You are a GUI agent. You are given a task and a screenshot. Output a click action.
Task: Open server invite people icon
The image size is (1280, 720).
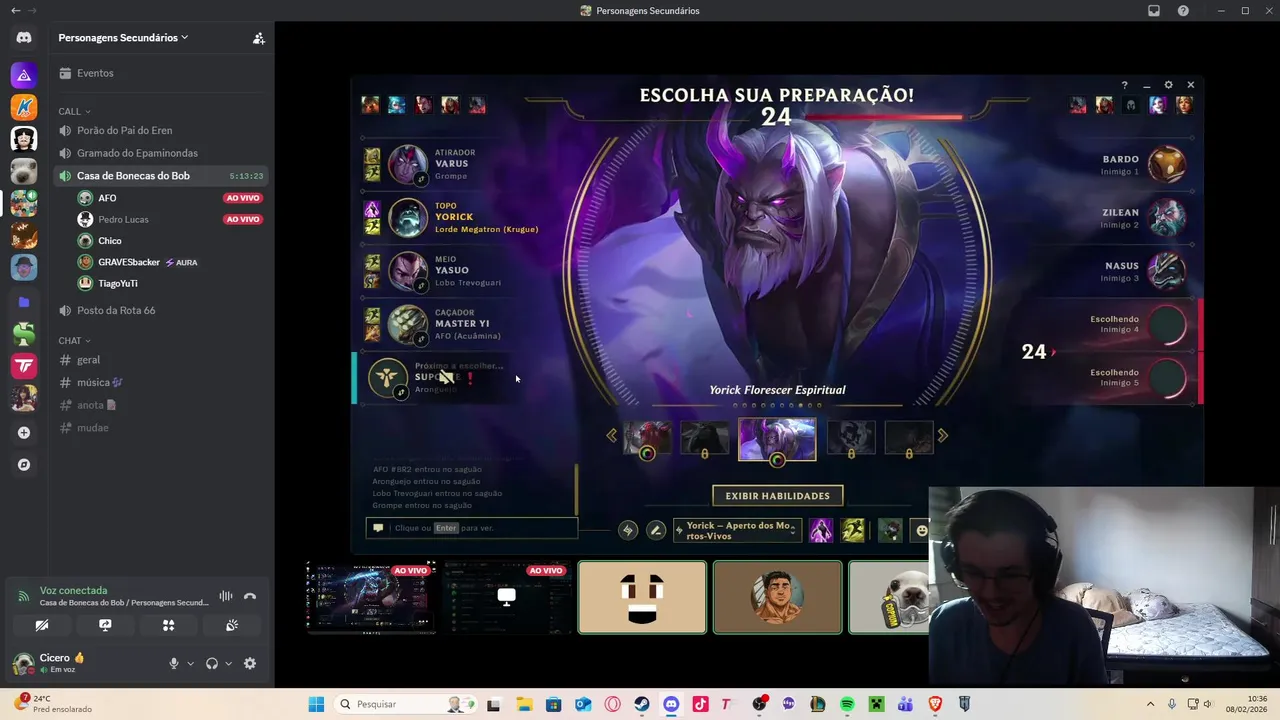258,38
